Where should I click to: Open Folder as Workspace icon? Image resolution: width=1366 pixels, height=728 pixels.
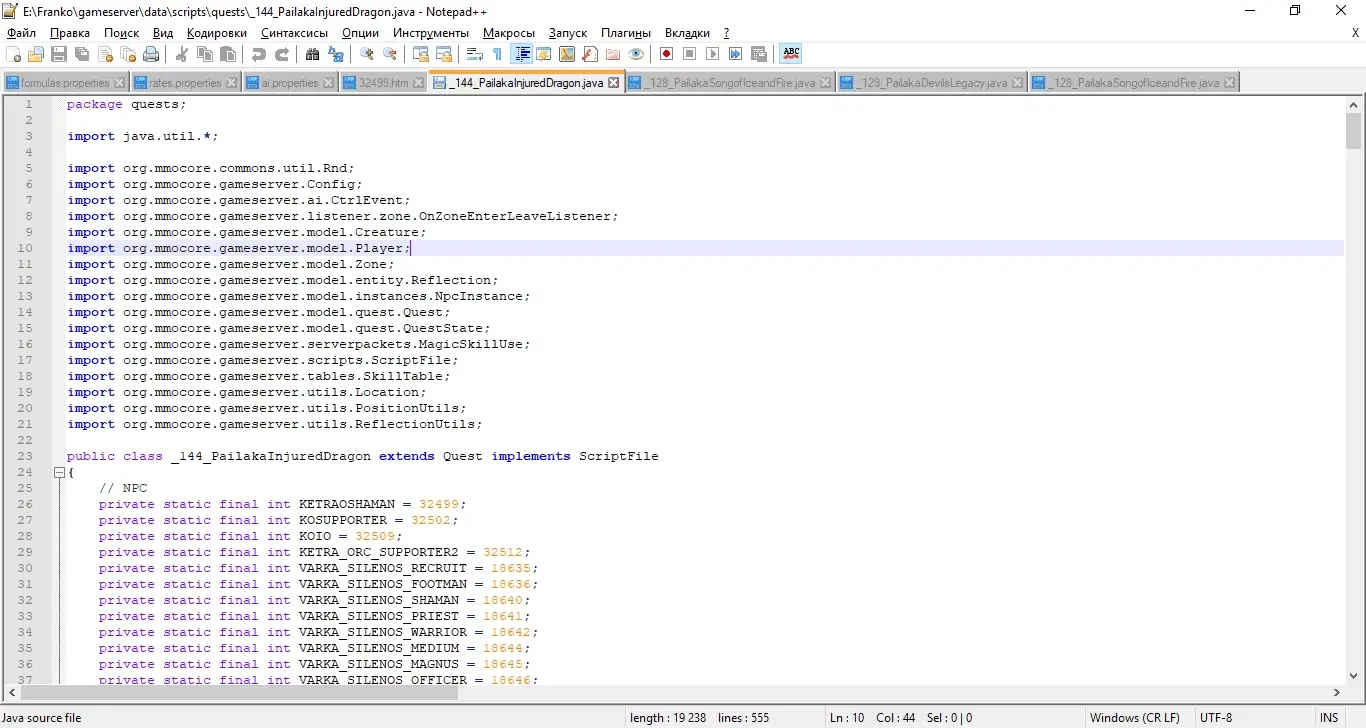612,54
